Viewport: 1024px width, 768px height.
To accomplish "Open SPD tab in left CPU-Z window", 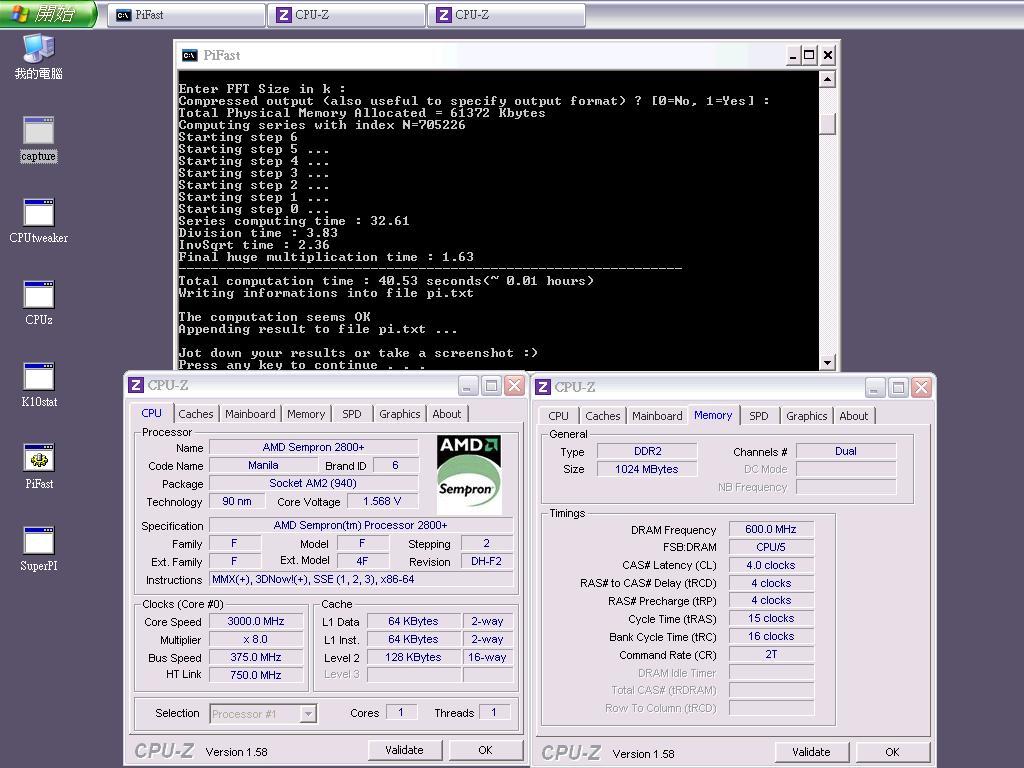I will (351, 414).
